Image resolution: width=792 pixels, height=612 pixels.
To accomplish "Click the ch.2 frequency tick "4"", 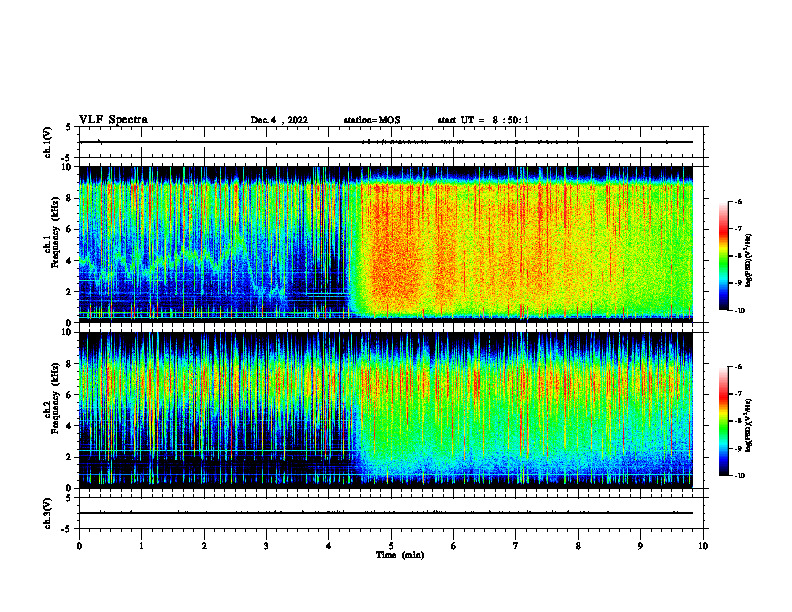I will (x=70, y=426).
